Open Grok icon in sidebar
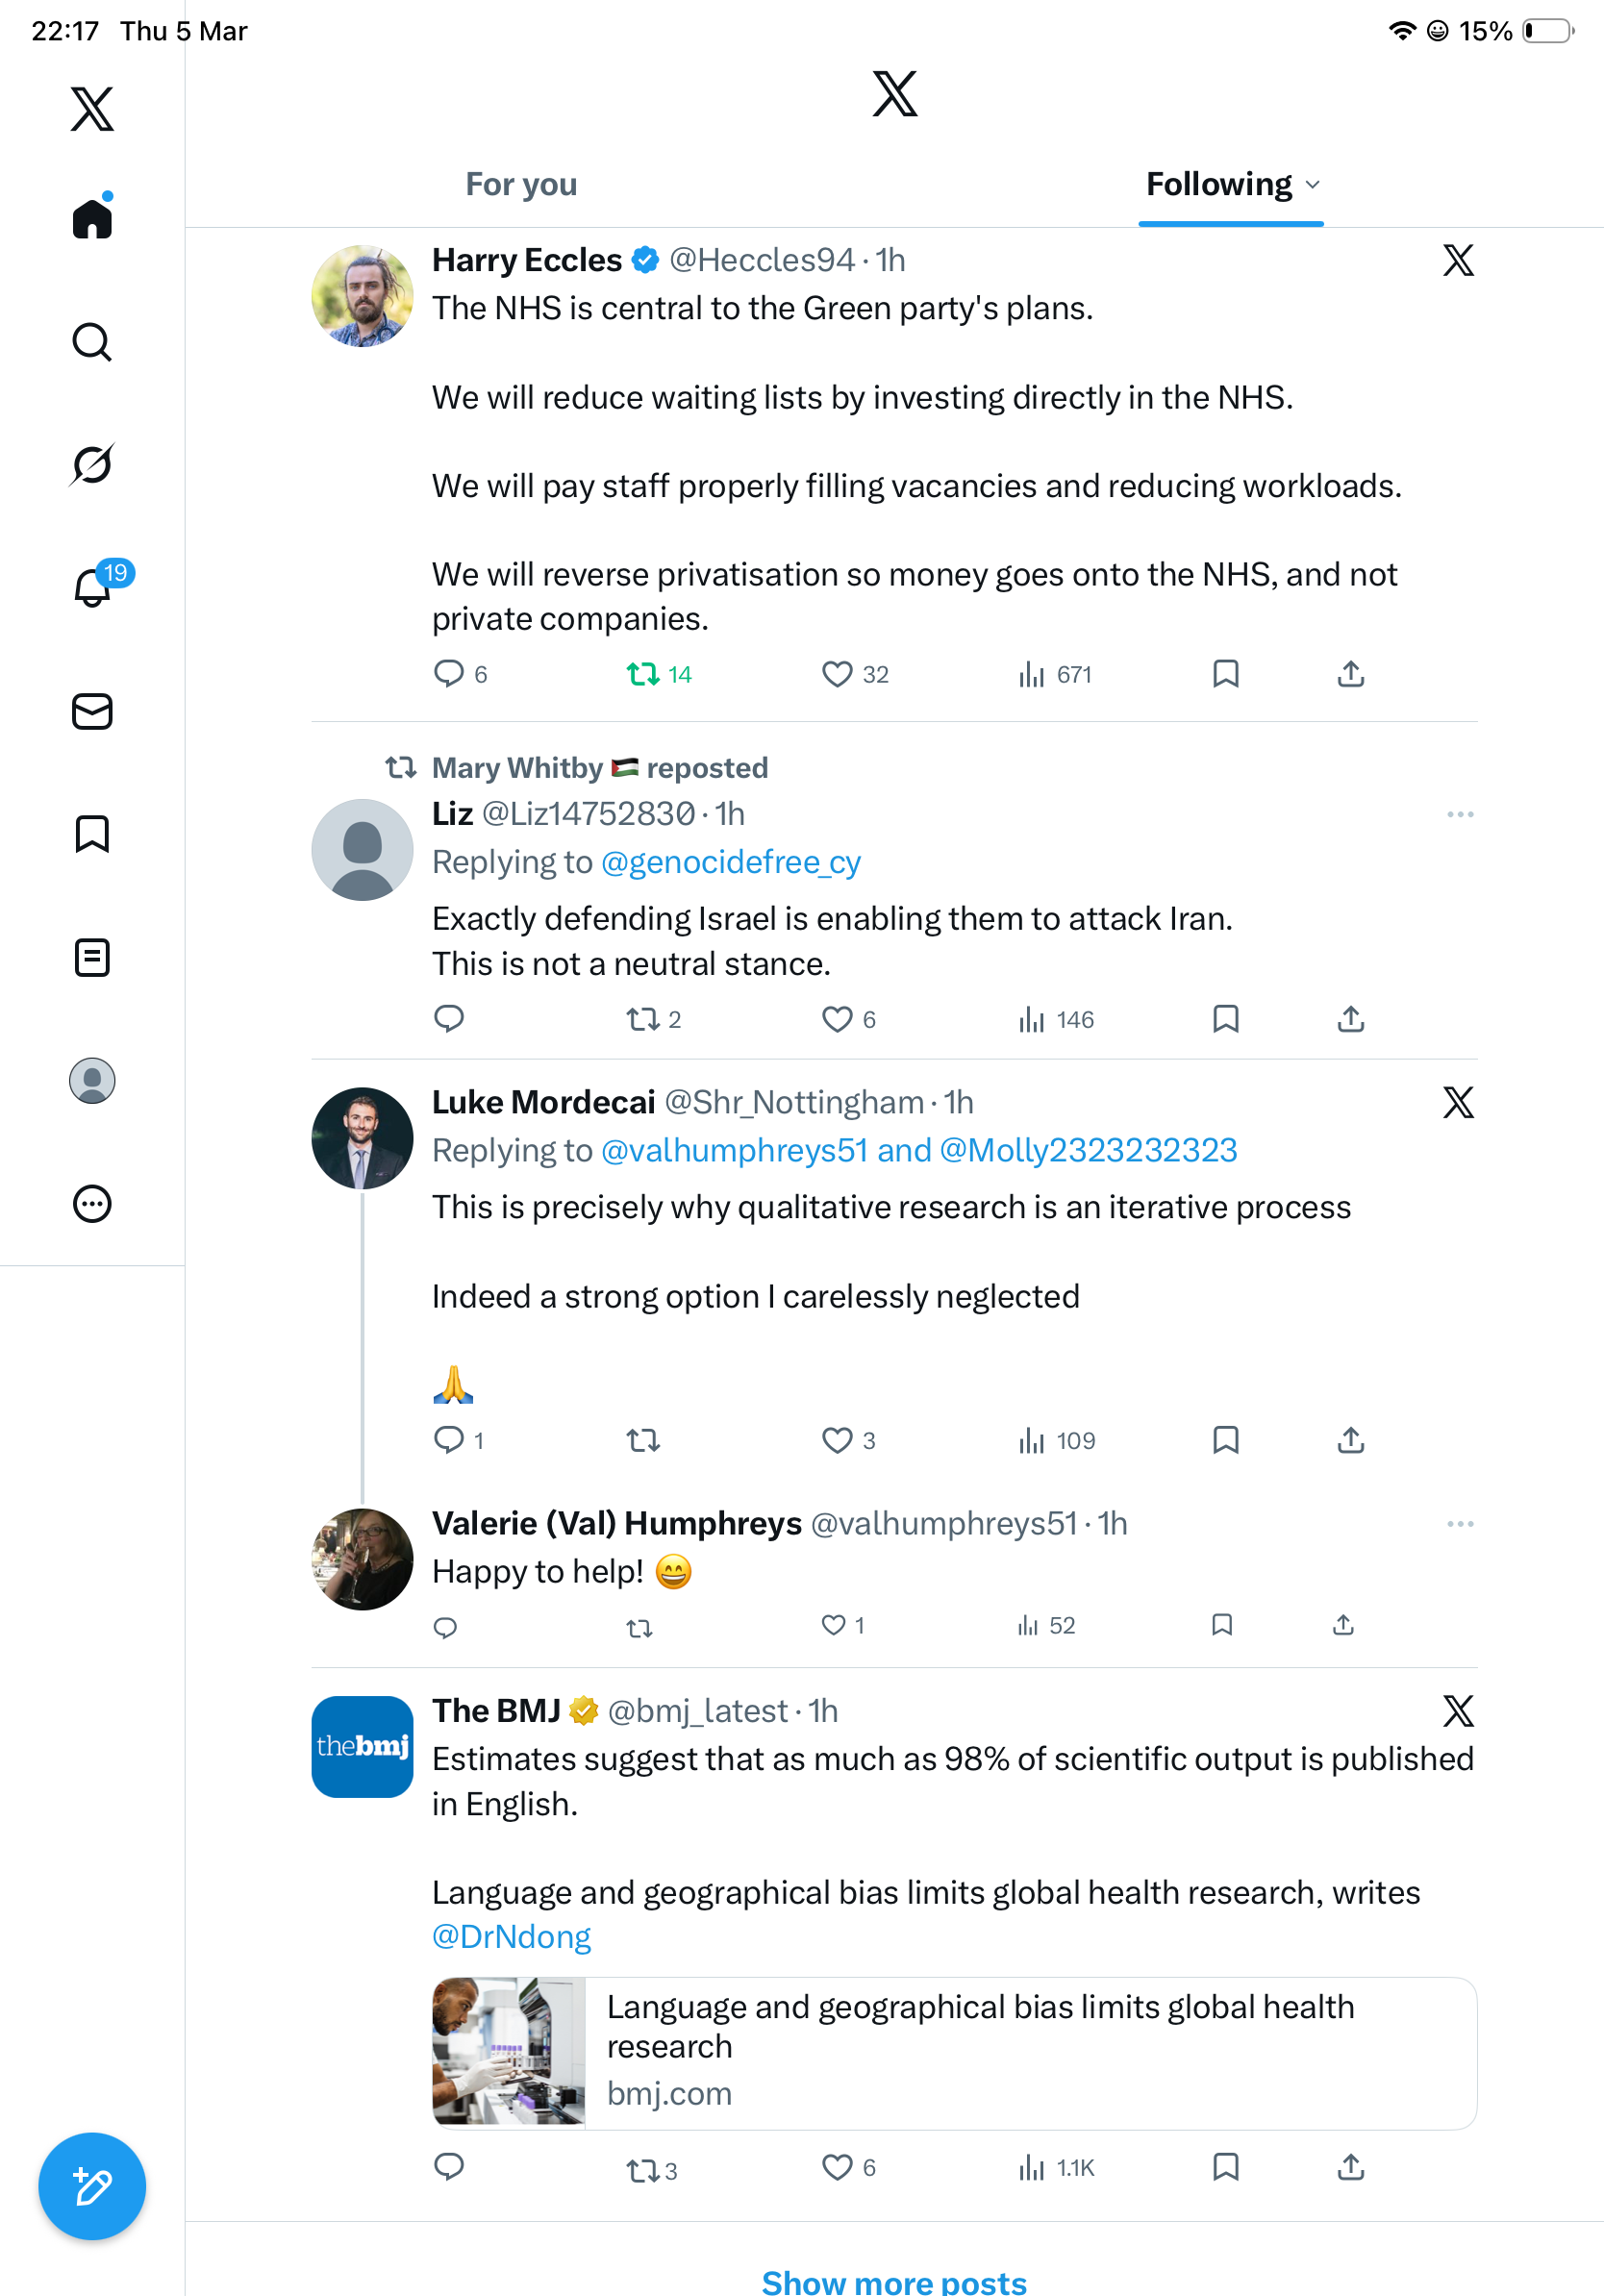Image resolution: width=1604 pixels, height=2296 pixels. 92,464
